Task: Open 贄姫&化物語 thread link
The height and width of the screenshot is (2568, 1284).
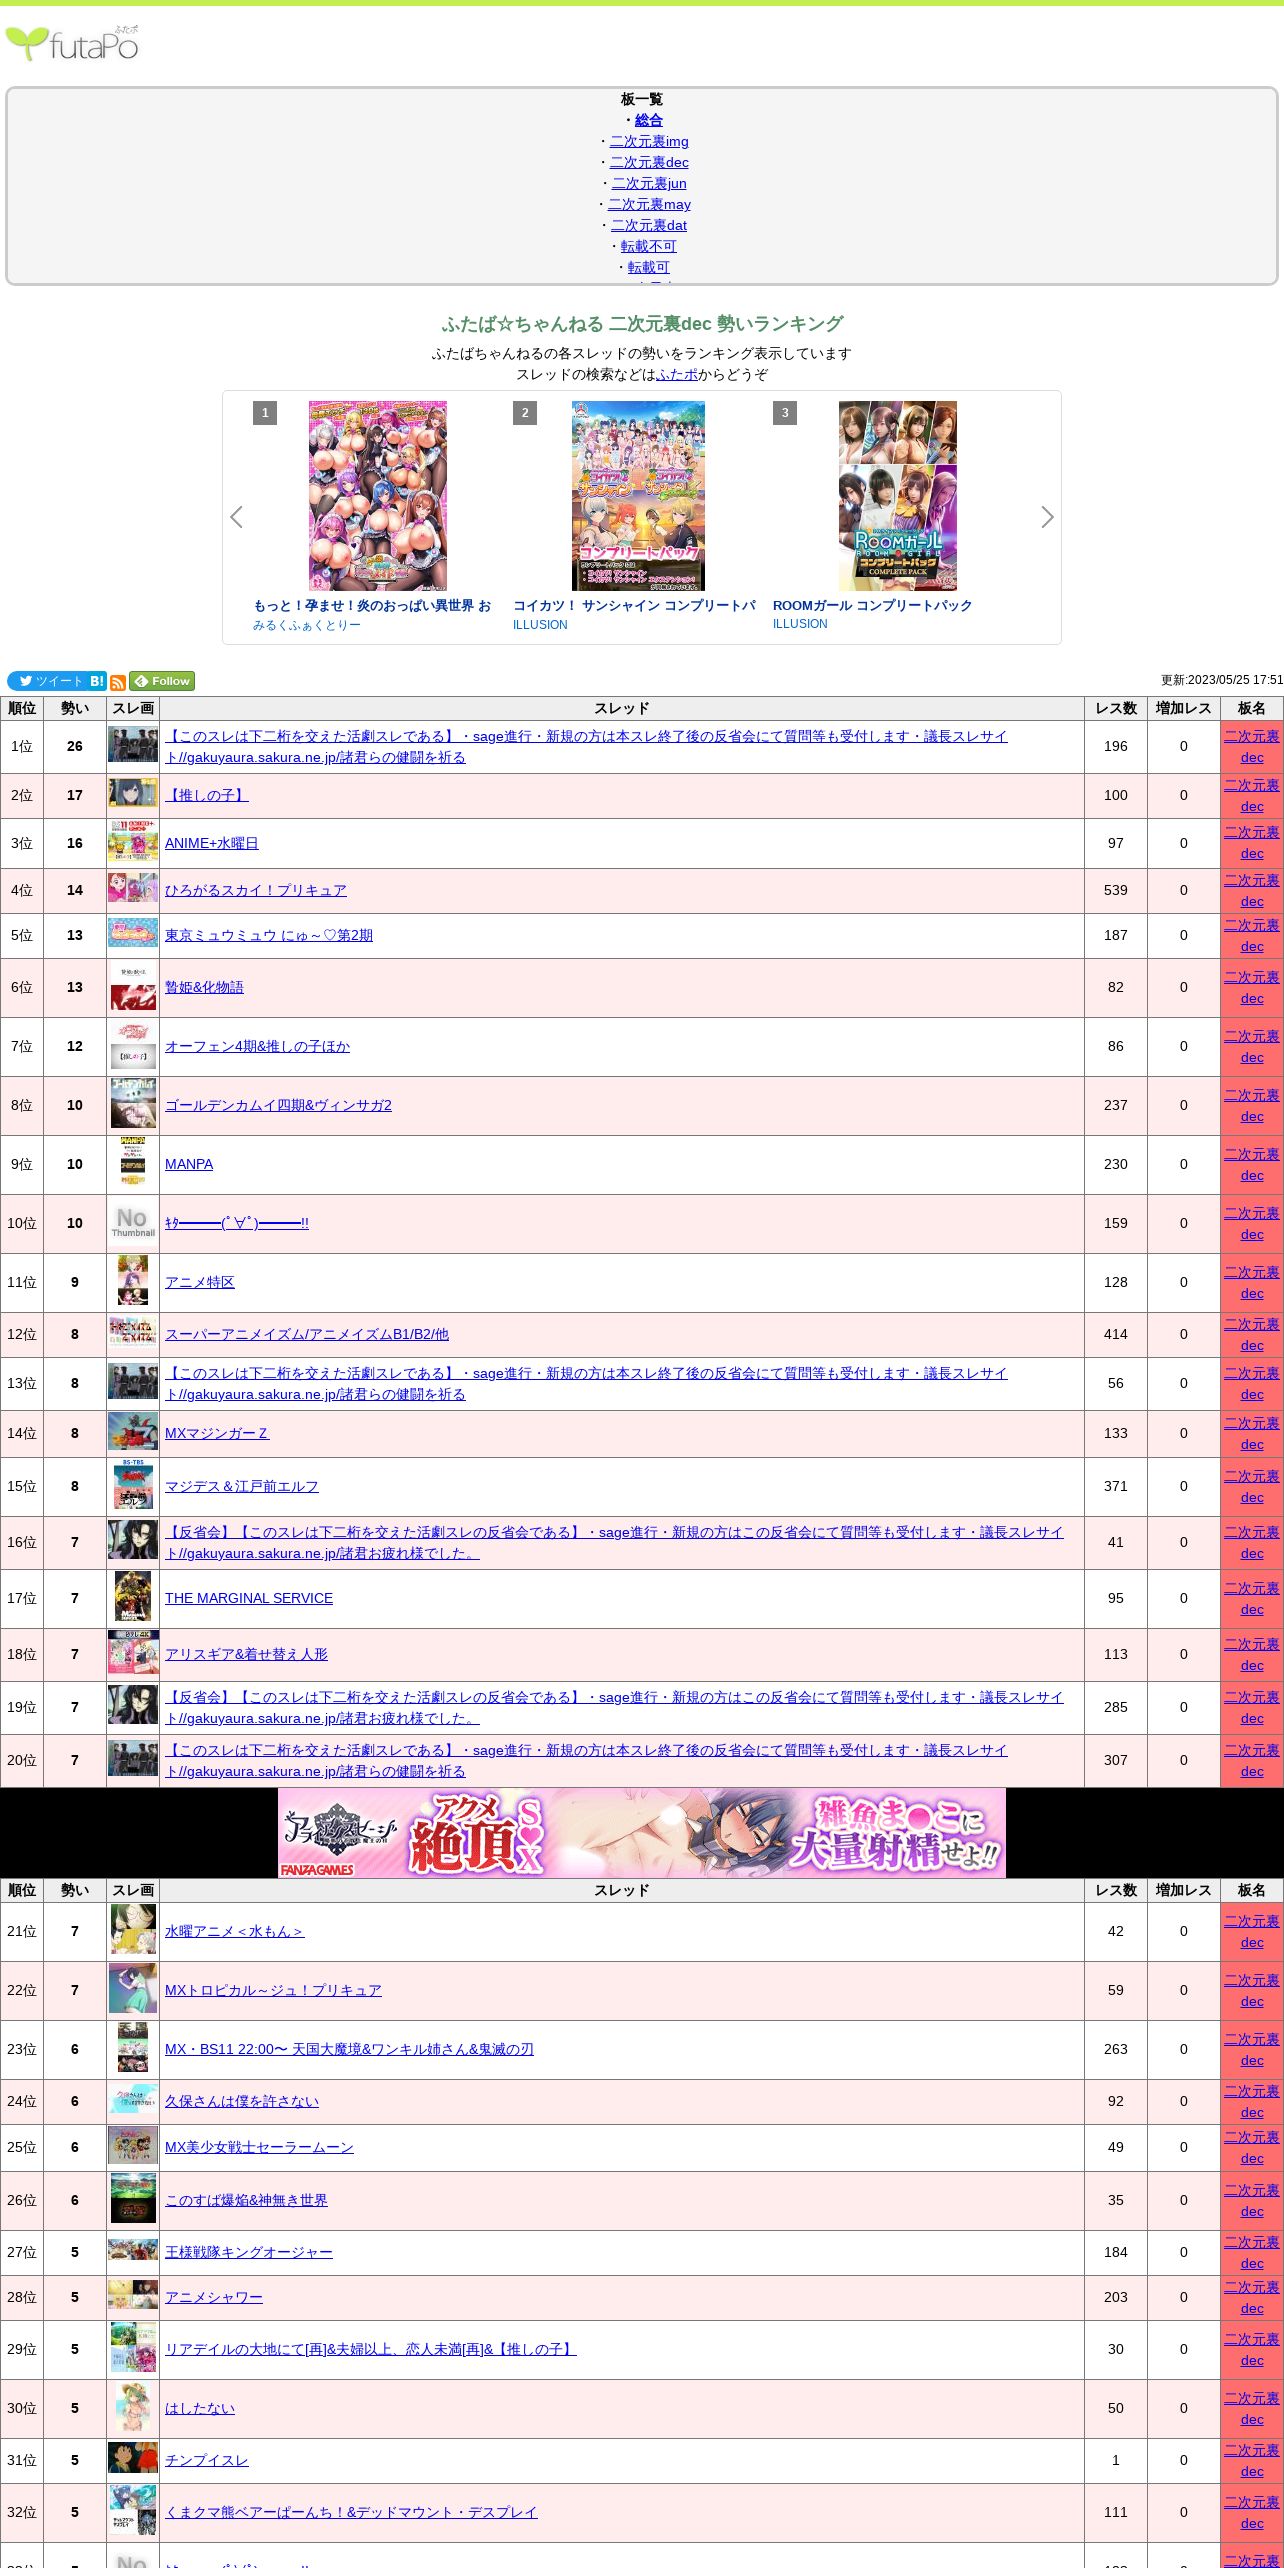Action: (x=204, y=987)
